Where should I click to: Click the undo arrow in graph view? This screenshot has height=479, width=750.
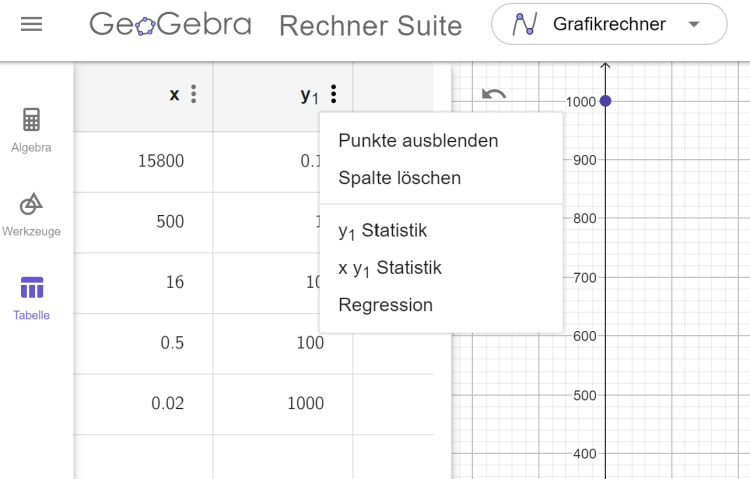click(494, 94)
